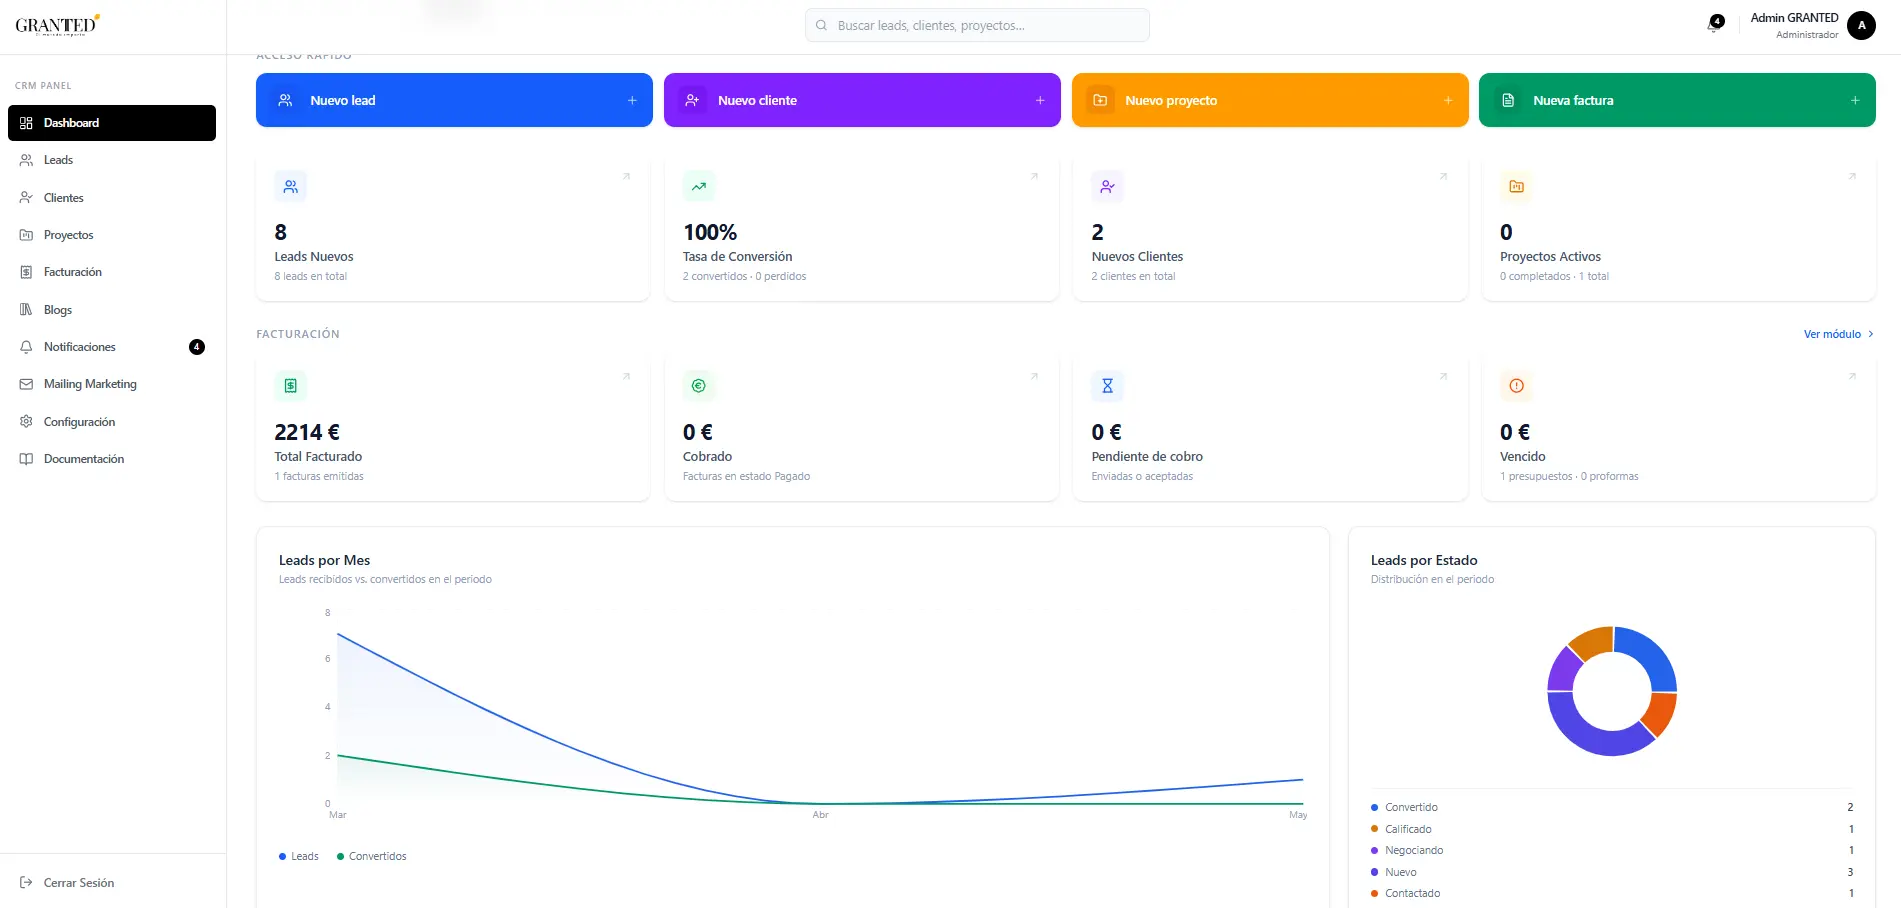Click the Calificado legend row
The height and width of the screenshot is (908, 1901).
(1612, 829)
